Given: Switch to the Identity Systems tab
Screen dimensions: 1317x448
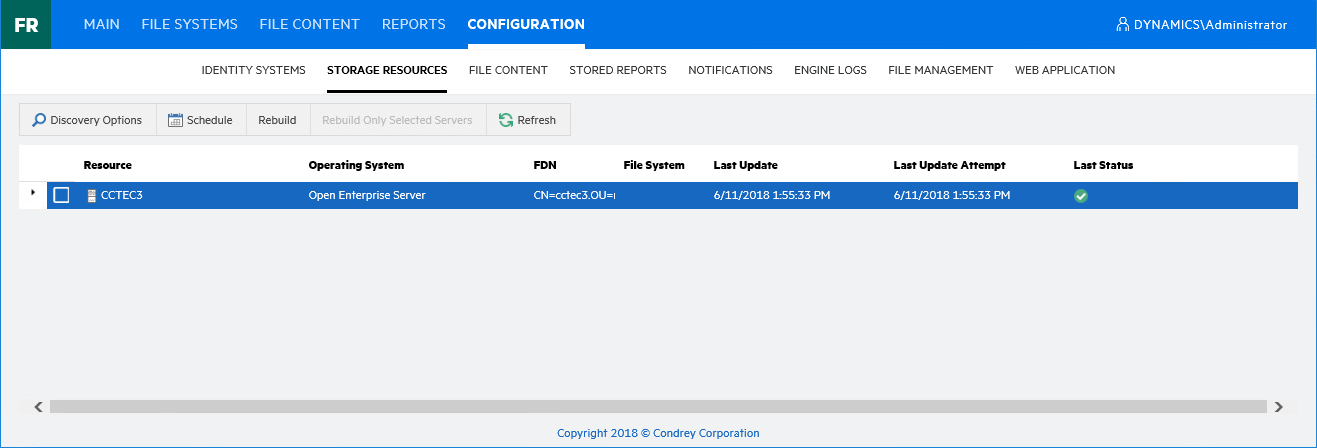Looking at the screenshot, I should coord(253,70).
